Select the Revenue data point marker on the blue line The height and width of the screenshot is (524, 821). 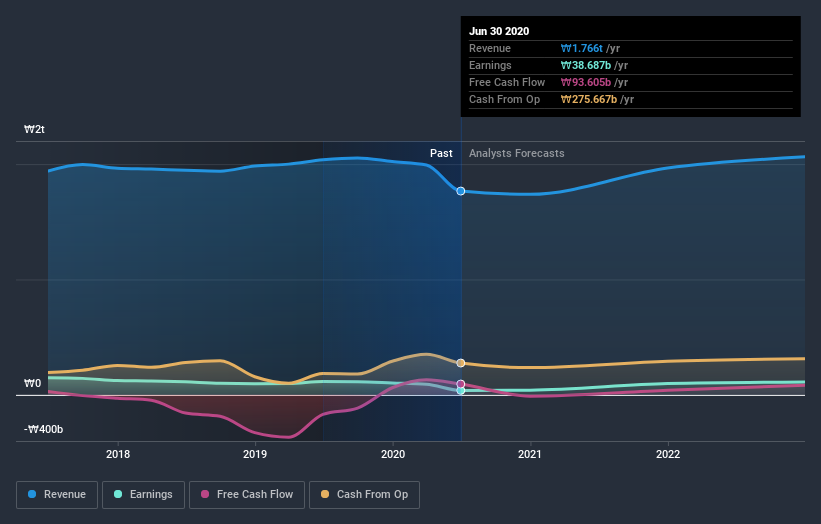click(461, 191)
